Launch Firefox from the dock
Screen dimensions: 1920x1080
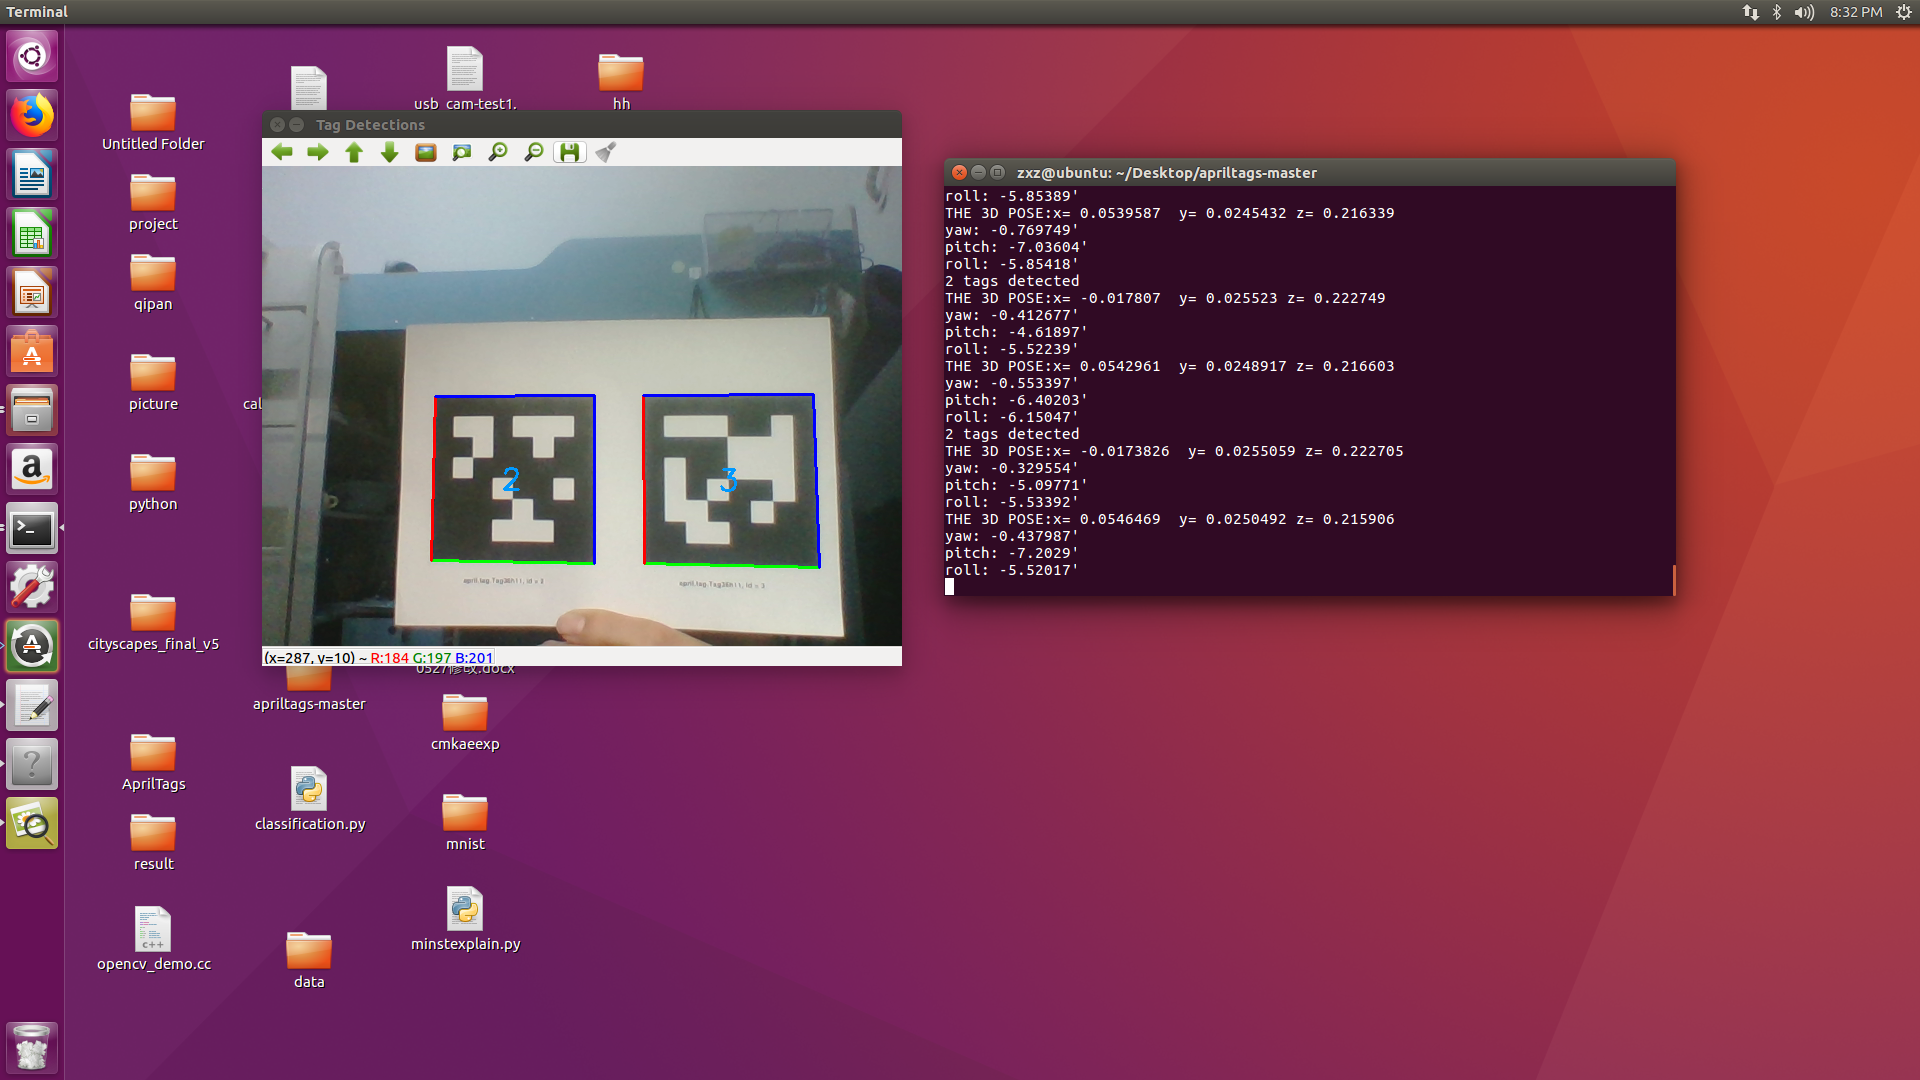(x=32, y=116)
